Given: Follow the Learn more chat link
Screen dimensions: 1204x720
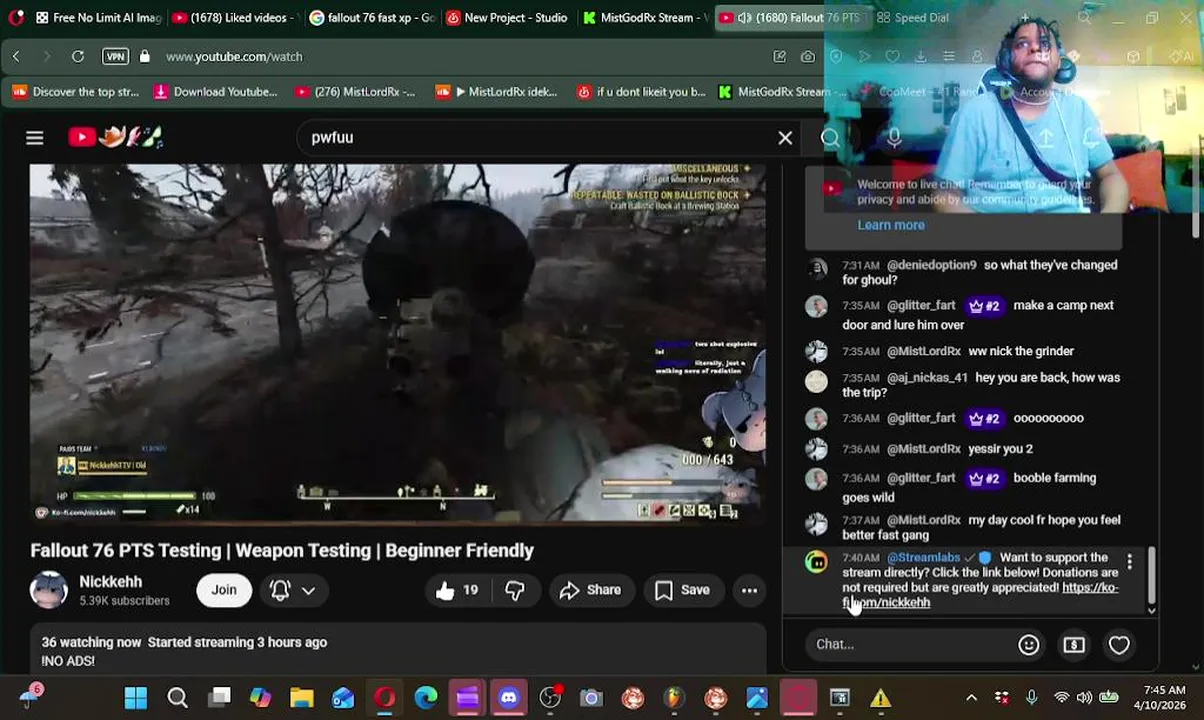Looking at the screenshot, I should click(x=891, y=225).
